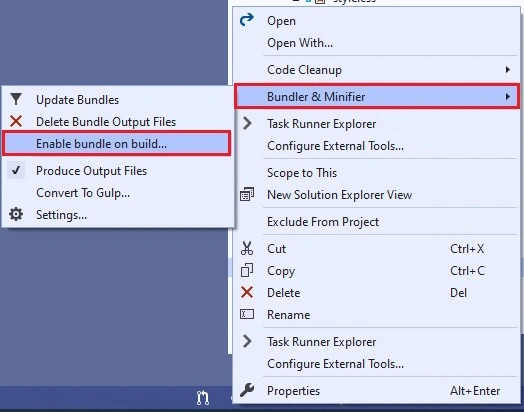Image resolution: width=524 pixels, height=412 pixels.
Task: Click the git branch icon in status bar
Action: click(x=203, y=398)
